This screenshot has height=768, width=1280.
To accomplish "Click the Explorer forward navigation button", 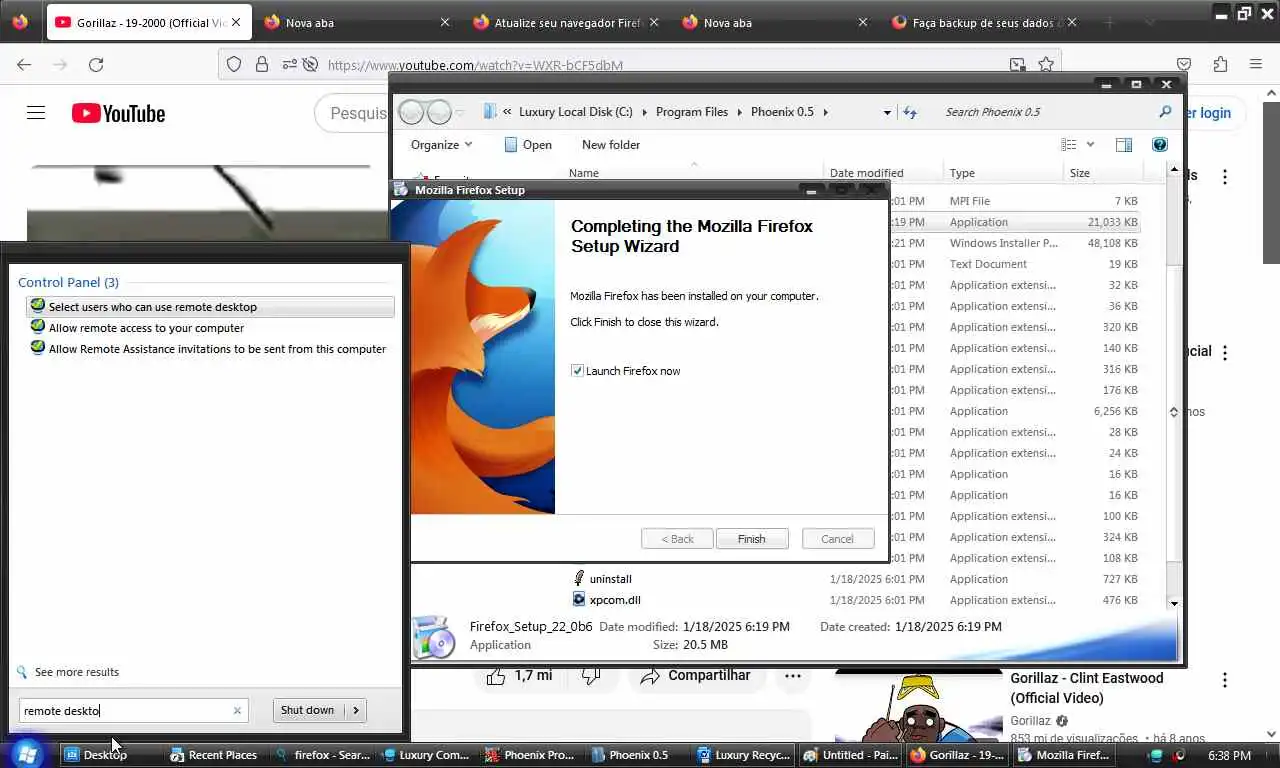I will tap(440, 112).
